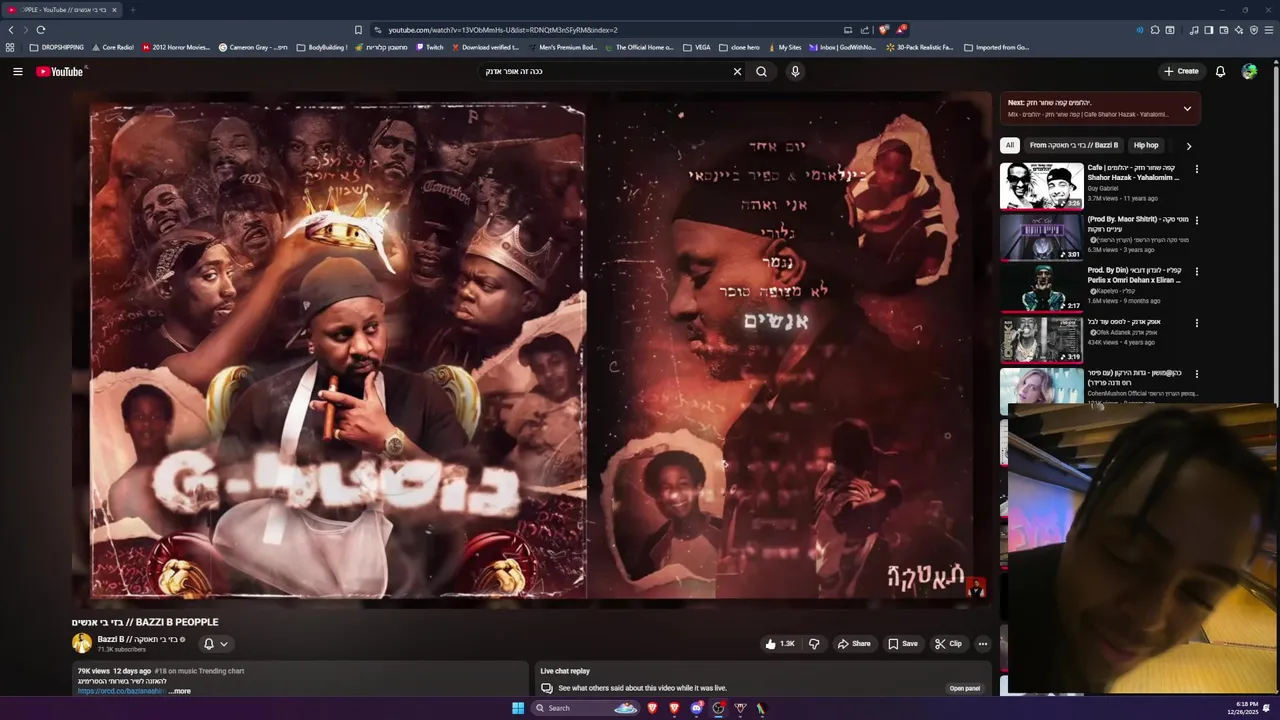Open the Ofek Adanek video thumbnail
The width and height of the screenshot is (1280, 720).
pos(1042,339)
